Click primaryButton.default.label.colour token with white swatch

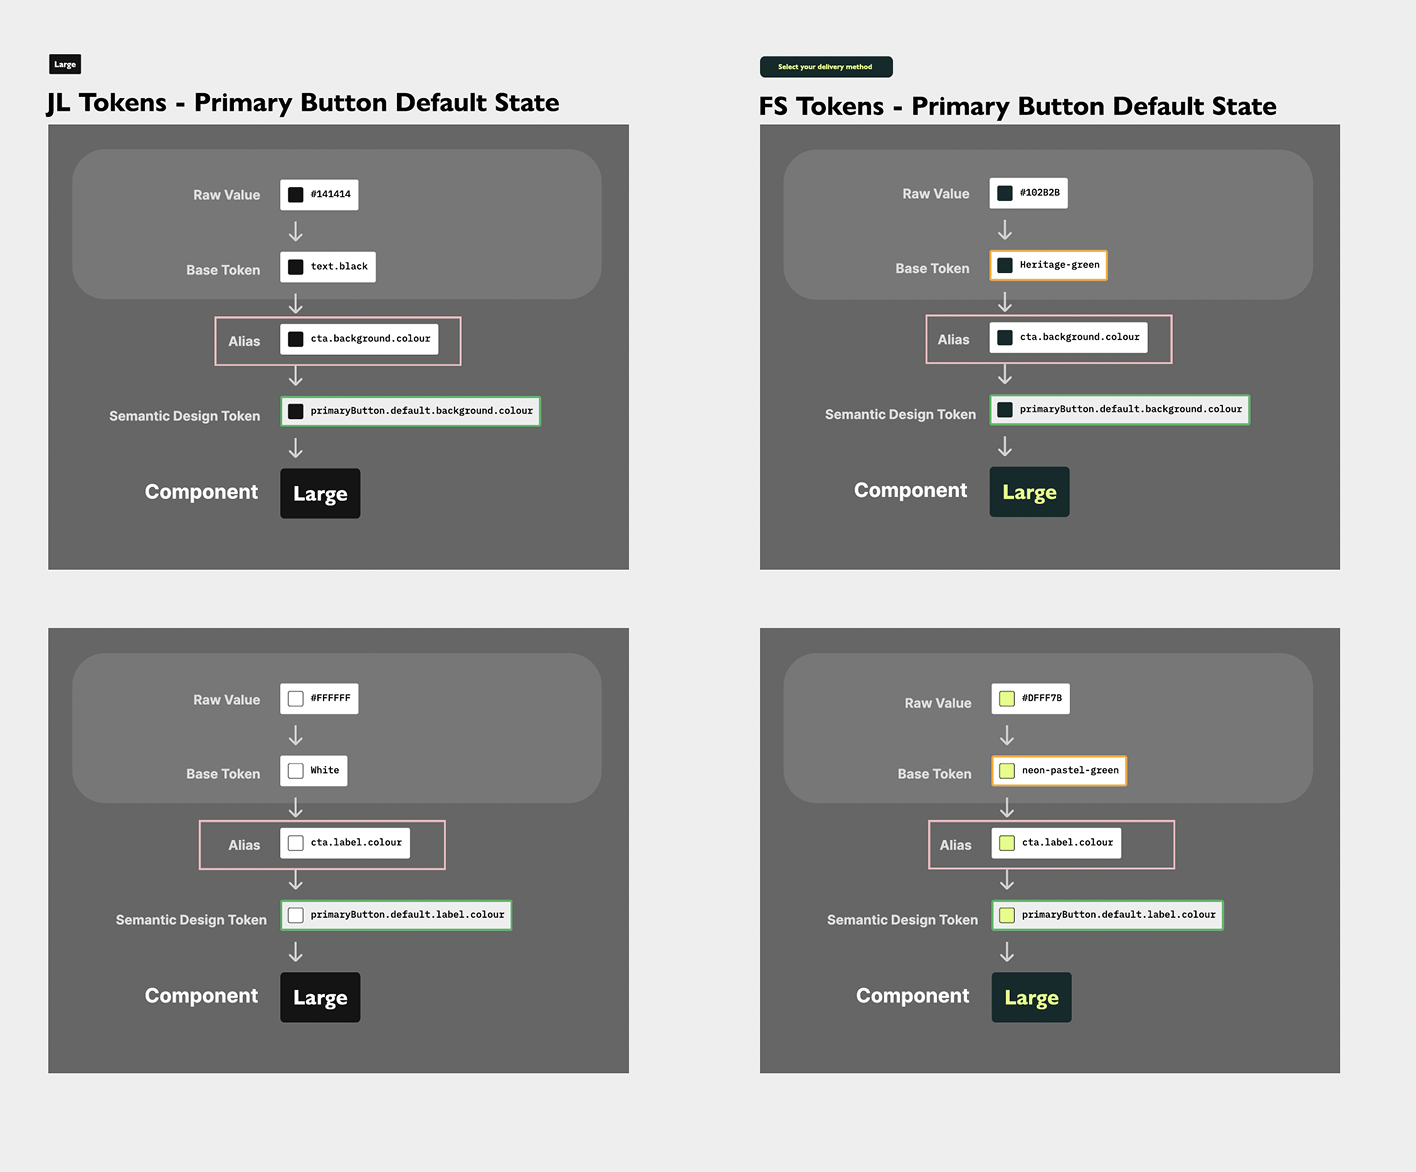[396, 915]
